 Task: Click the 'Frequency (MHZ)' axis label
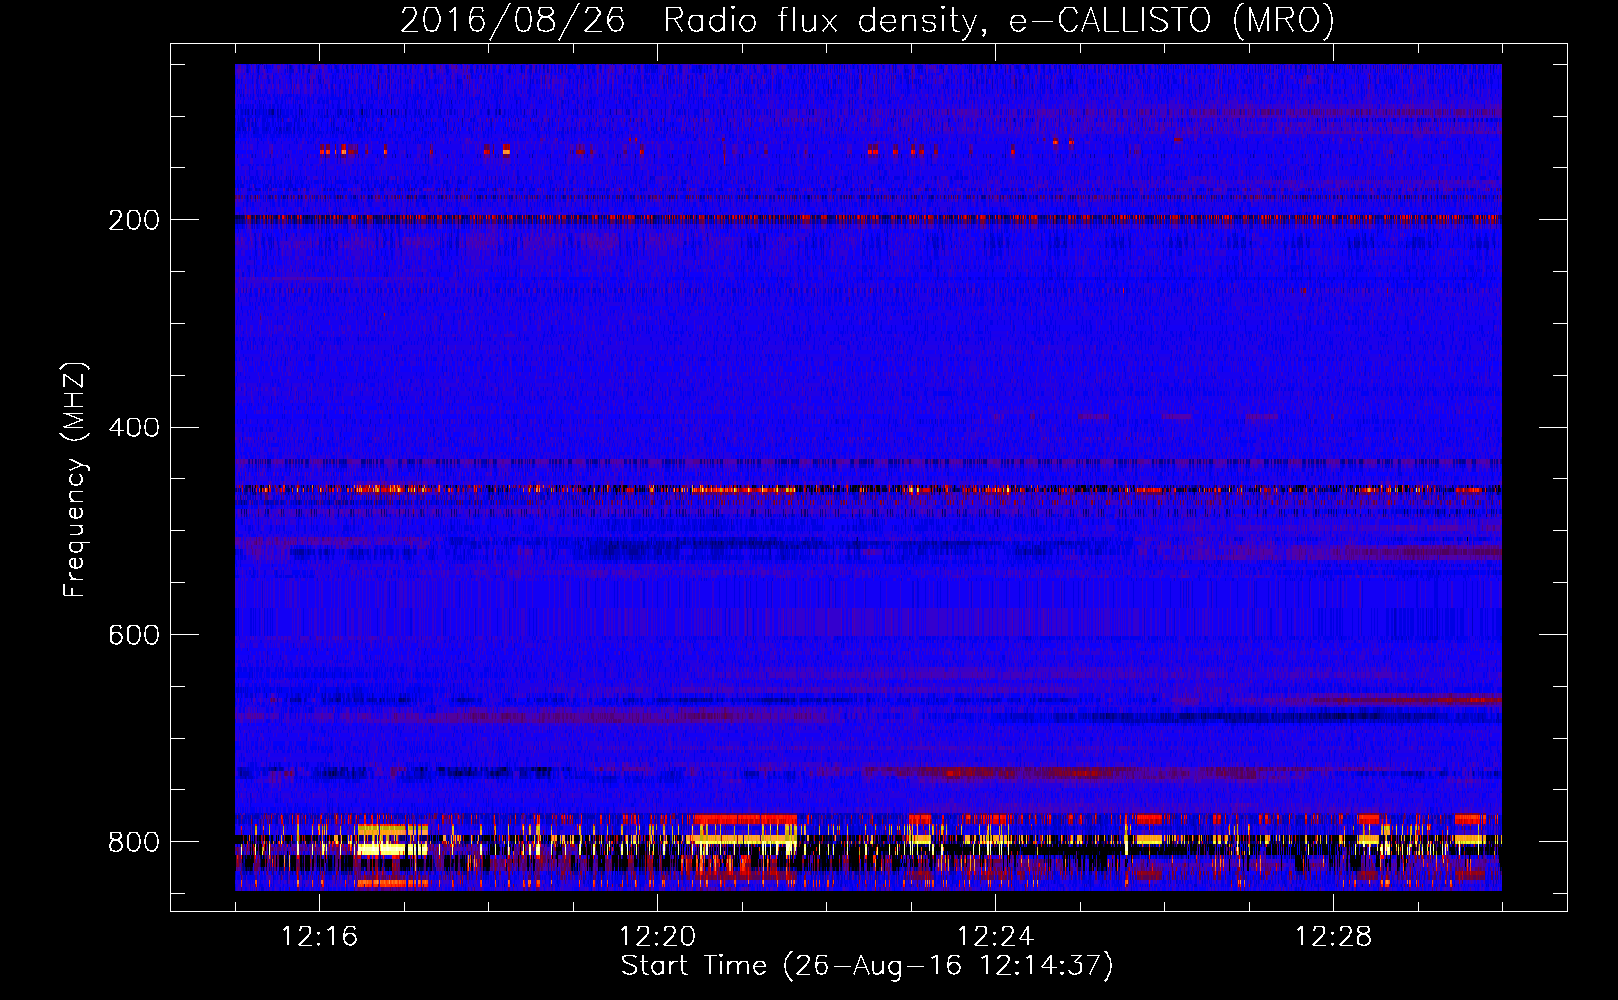(x=75, y=479)
